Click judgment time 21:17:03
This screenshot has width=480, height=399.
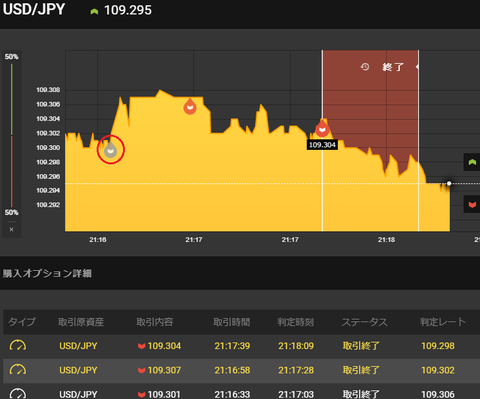coord(296,394)
